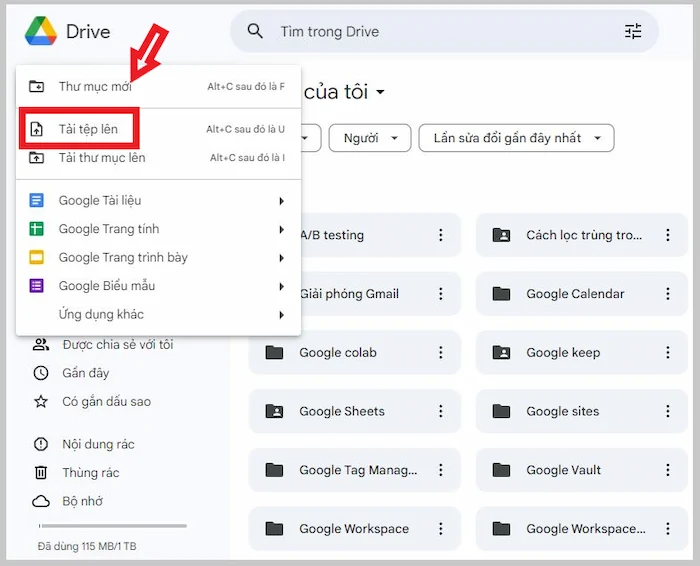Screen dimensions: 700x566
Task: Open the Lần sửa đổi gần đây nhất dropdown
Action: (517, 138)
